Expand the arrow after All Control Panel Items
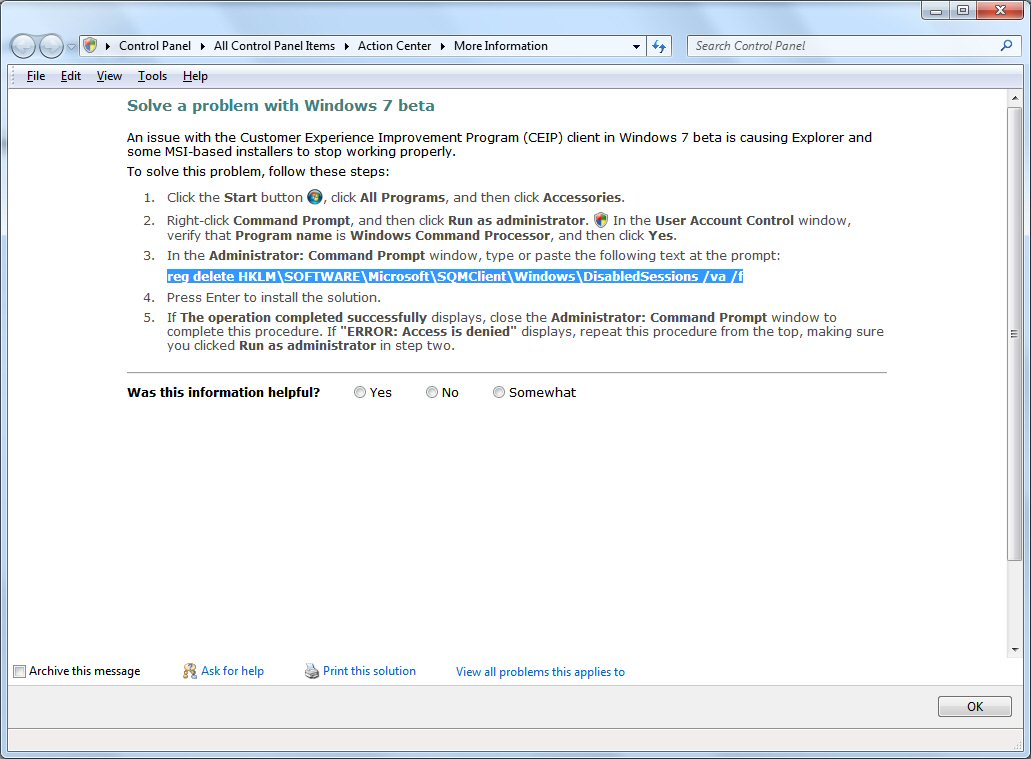Image resolution: width=1031 pixels, height=759 pixels. (x=347, y=46)
